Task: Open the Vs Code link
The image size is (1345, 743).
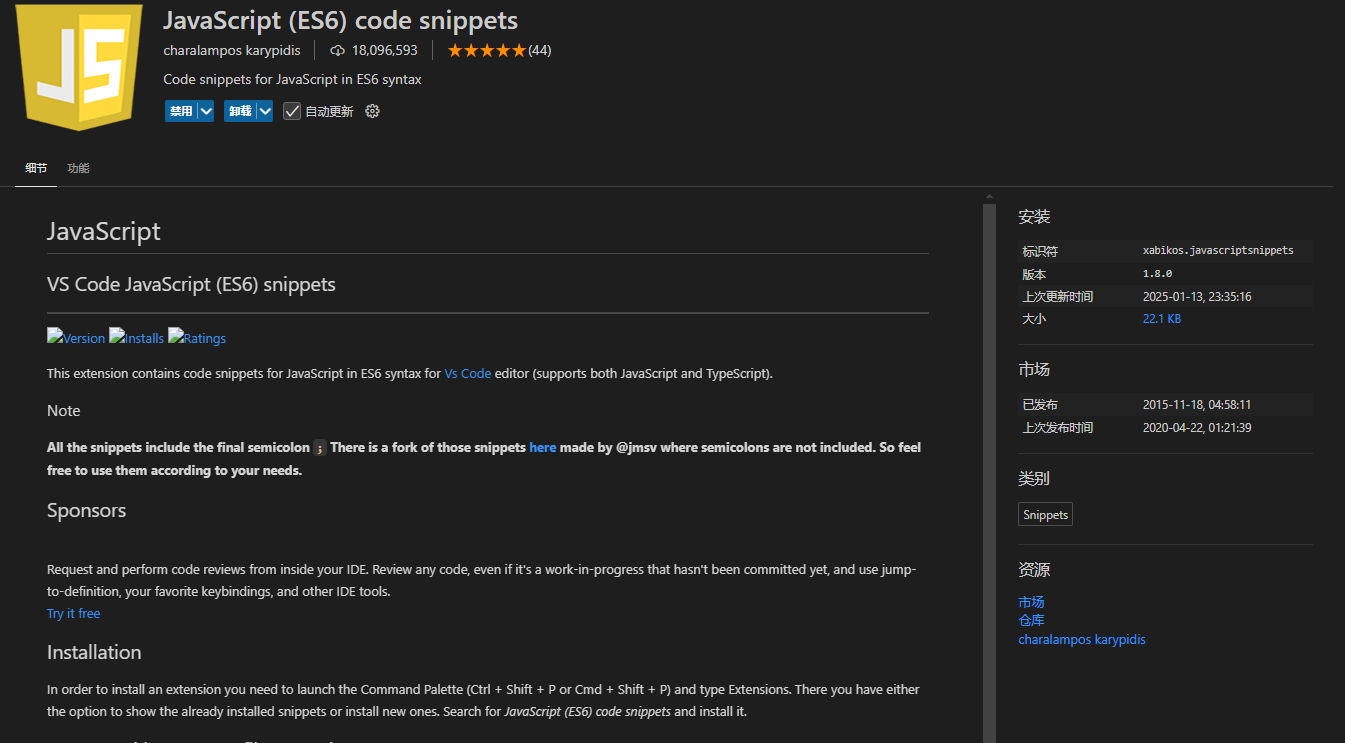Action: (468, 373)
